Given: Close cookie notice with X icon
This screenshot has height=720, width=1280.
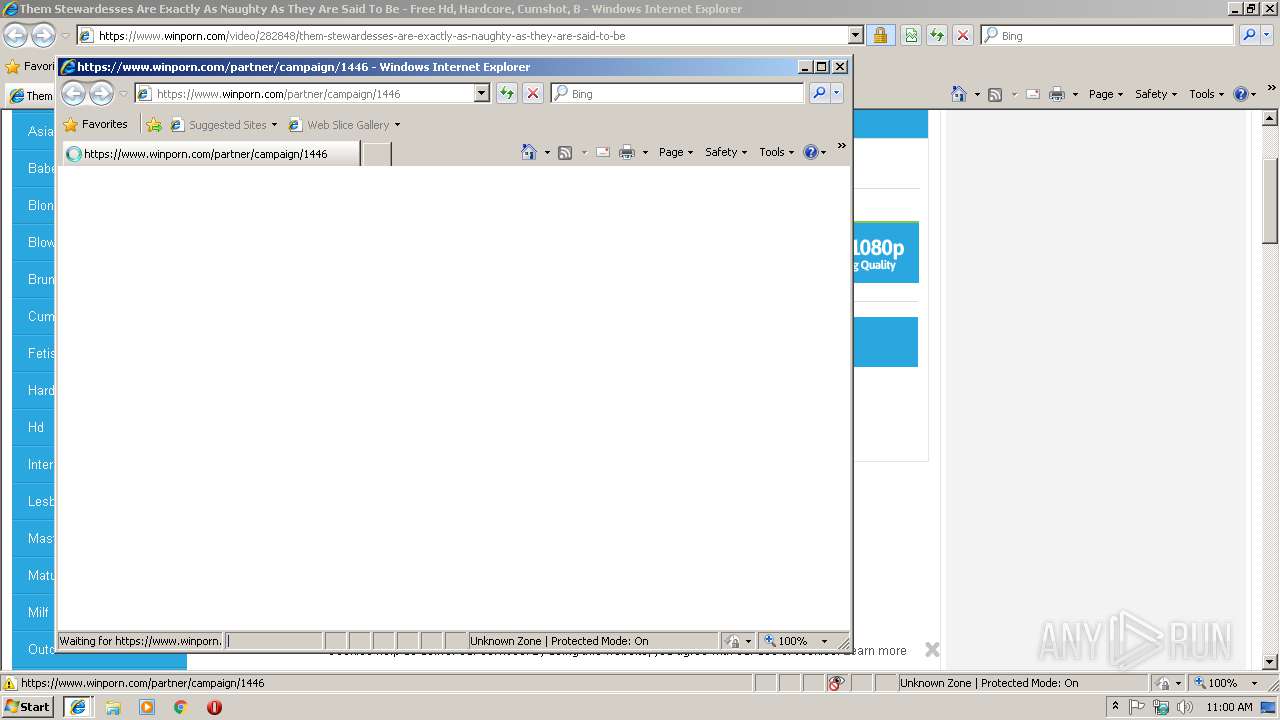Looking at the screenshot, I should coord(932,650).
